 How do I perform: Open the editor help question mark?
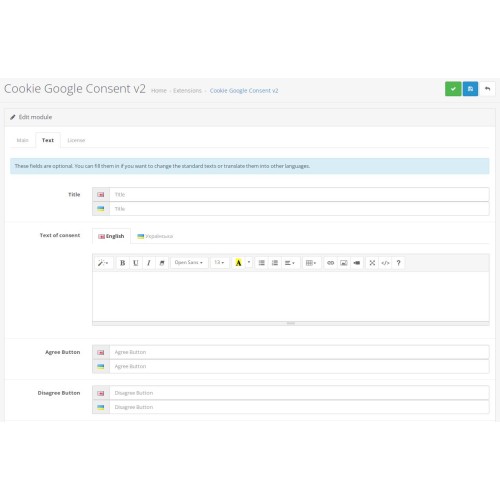coord(398,263)
